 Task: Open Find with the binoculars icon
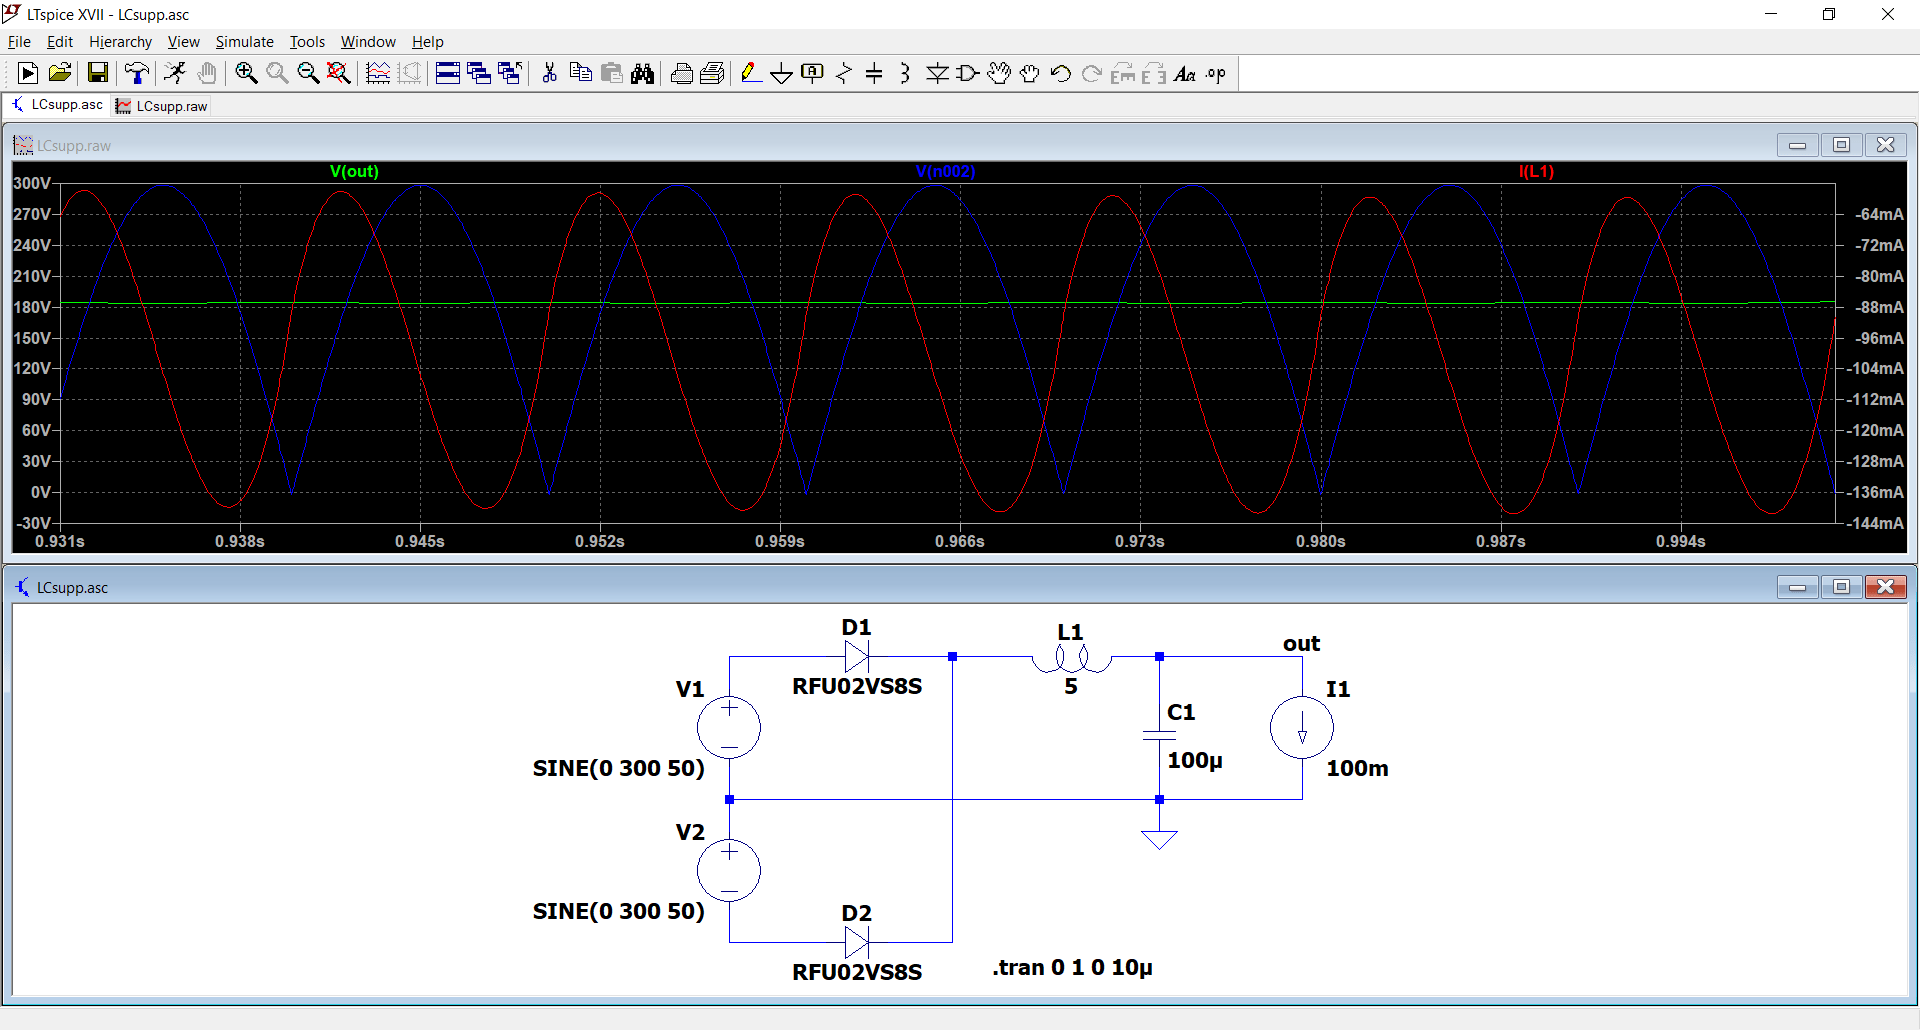click(x=643, y=73)
